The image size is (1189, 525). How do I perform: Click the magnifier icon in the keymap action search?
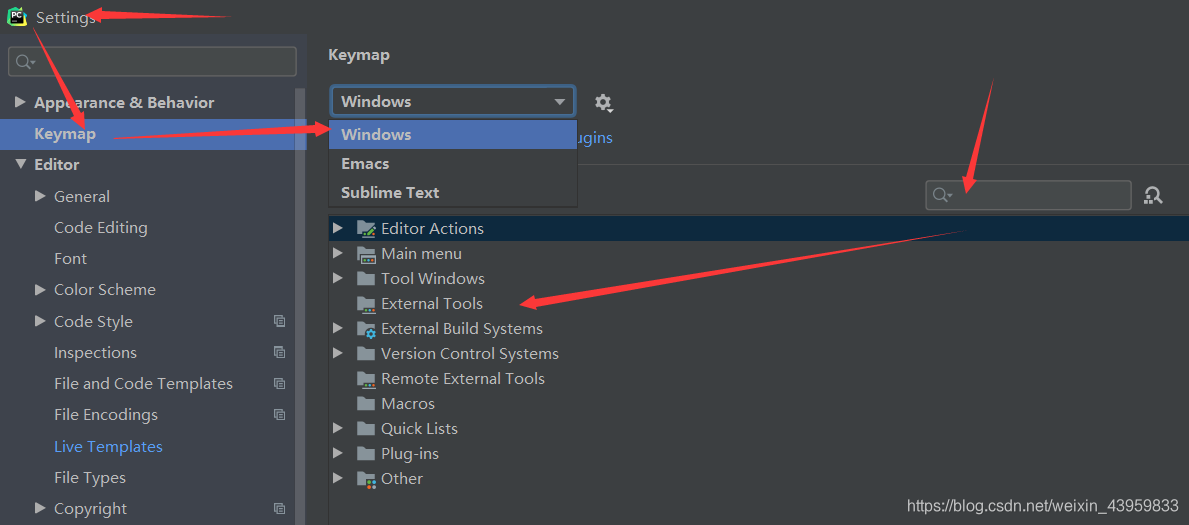click(x=942, y=196)
